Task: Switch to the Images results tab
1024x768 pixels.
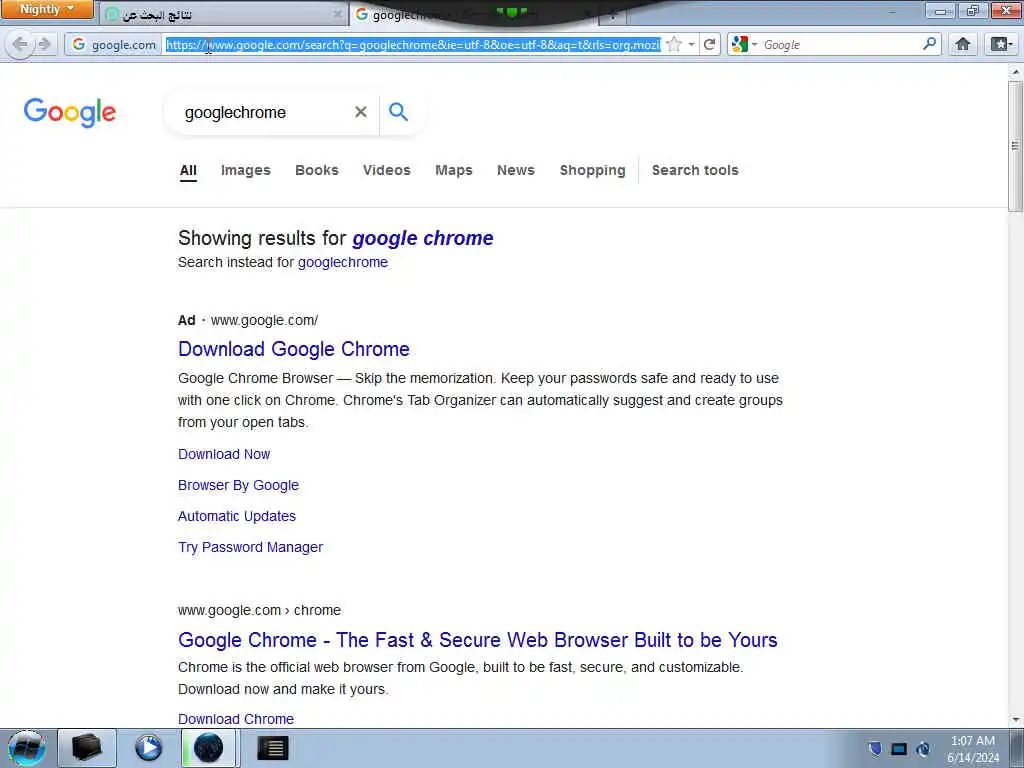Action: [x=246, y=170]
